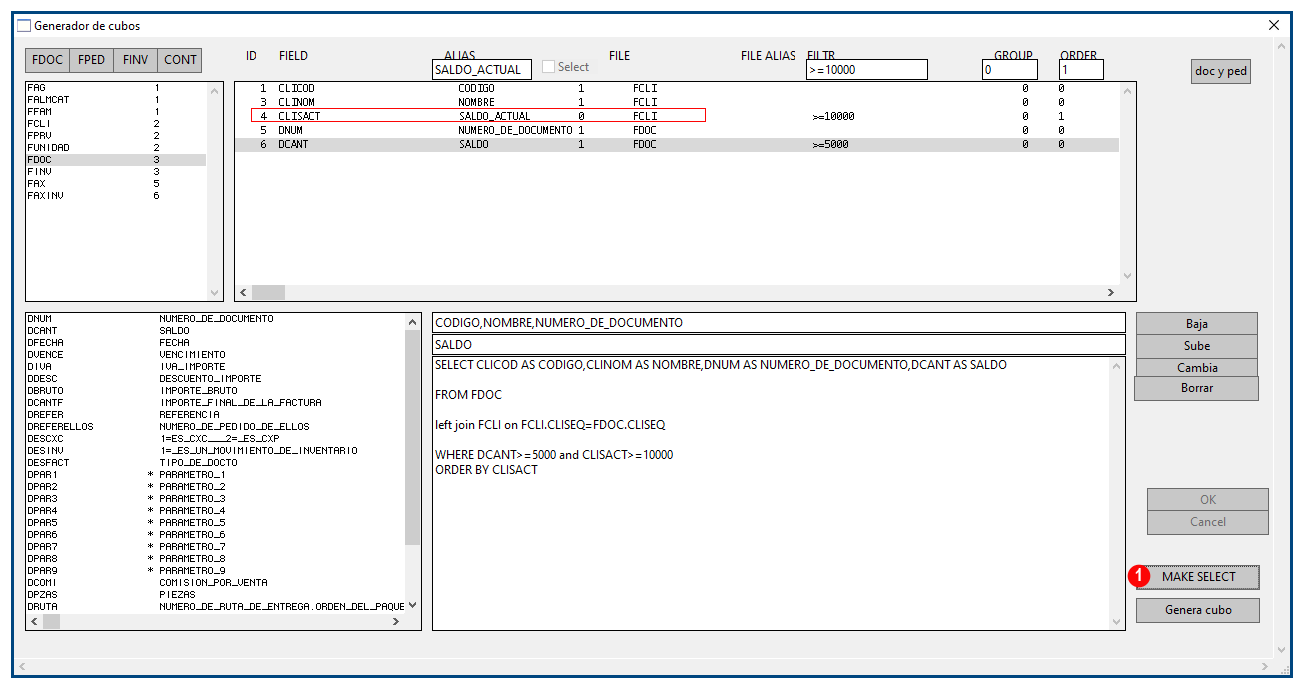Select FALMCAT in the file list
Viewport: 1303px width, 687px height.
pos(115,100)
